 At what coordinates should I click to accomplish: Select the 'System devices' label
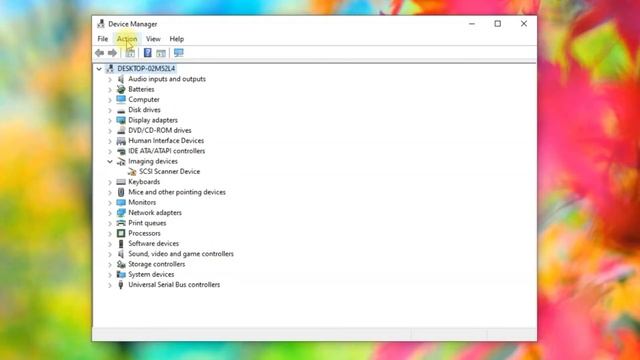pyautogui.click(x=151, y=274)
